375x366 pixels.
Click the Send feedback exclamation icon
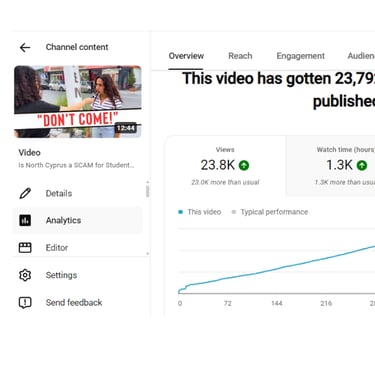click(x=25, y=303)
